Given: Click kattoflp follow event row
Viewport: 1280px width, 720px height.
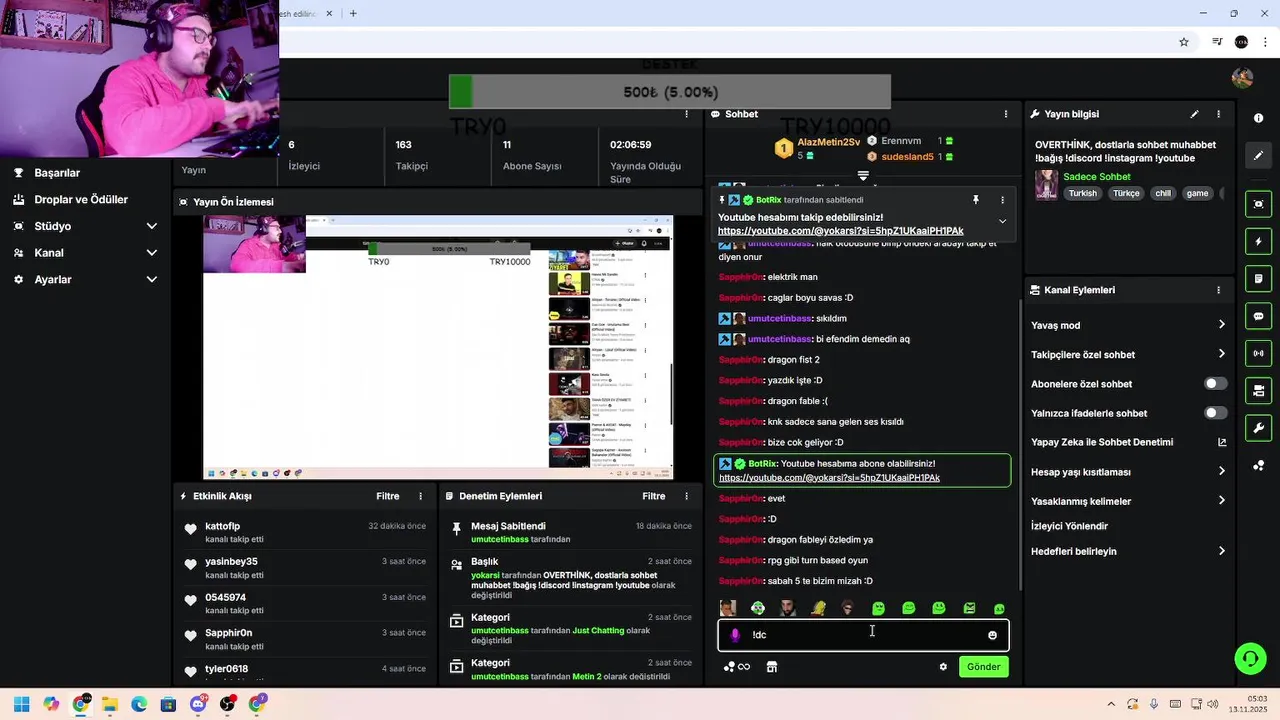Looking at the screenshot, I should [x=305, y=533].
